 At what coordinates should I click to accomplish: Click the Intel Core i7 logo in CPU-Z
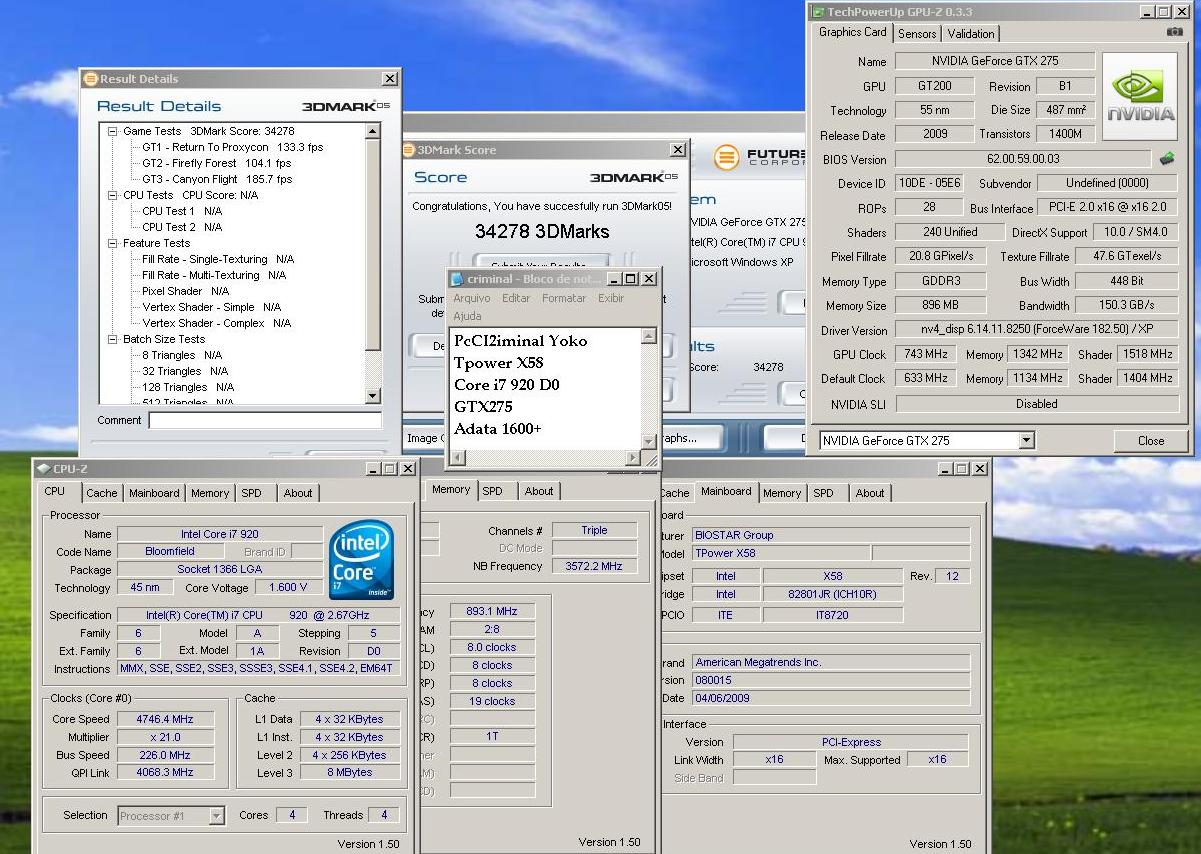(362, 561)
